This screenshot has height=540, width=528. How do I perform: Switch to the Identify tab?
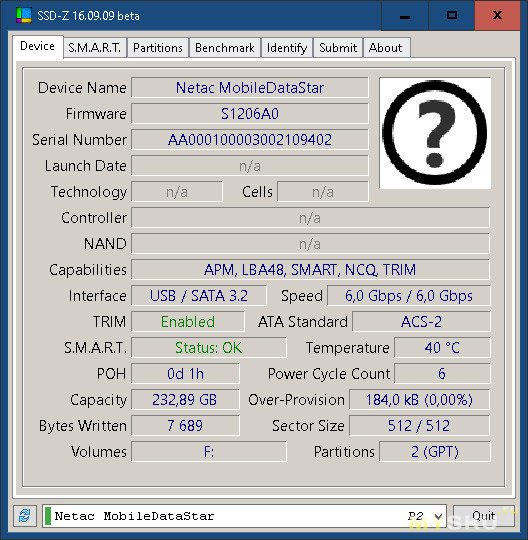click(287, 48)
